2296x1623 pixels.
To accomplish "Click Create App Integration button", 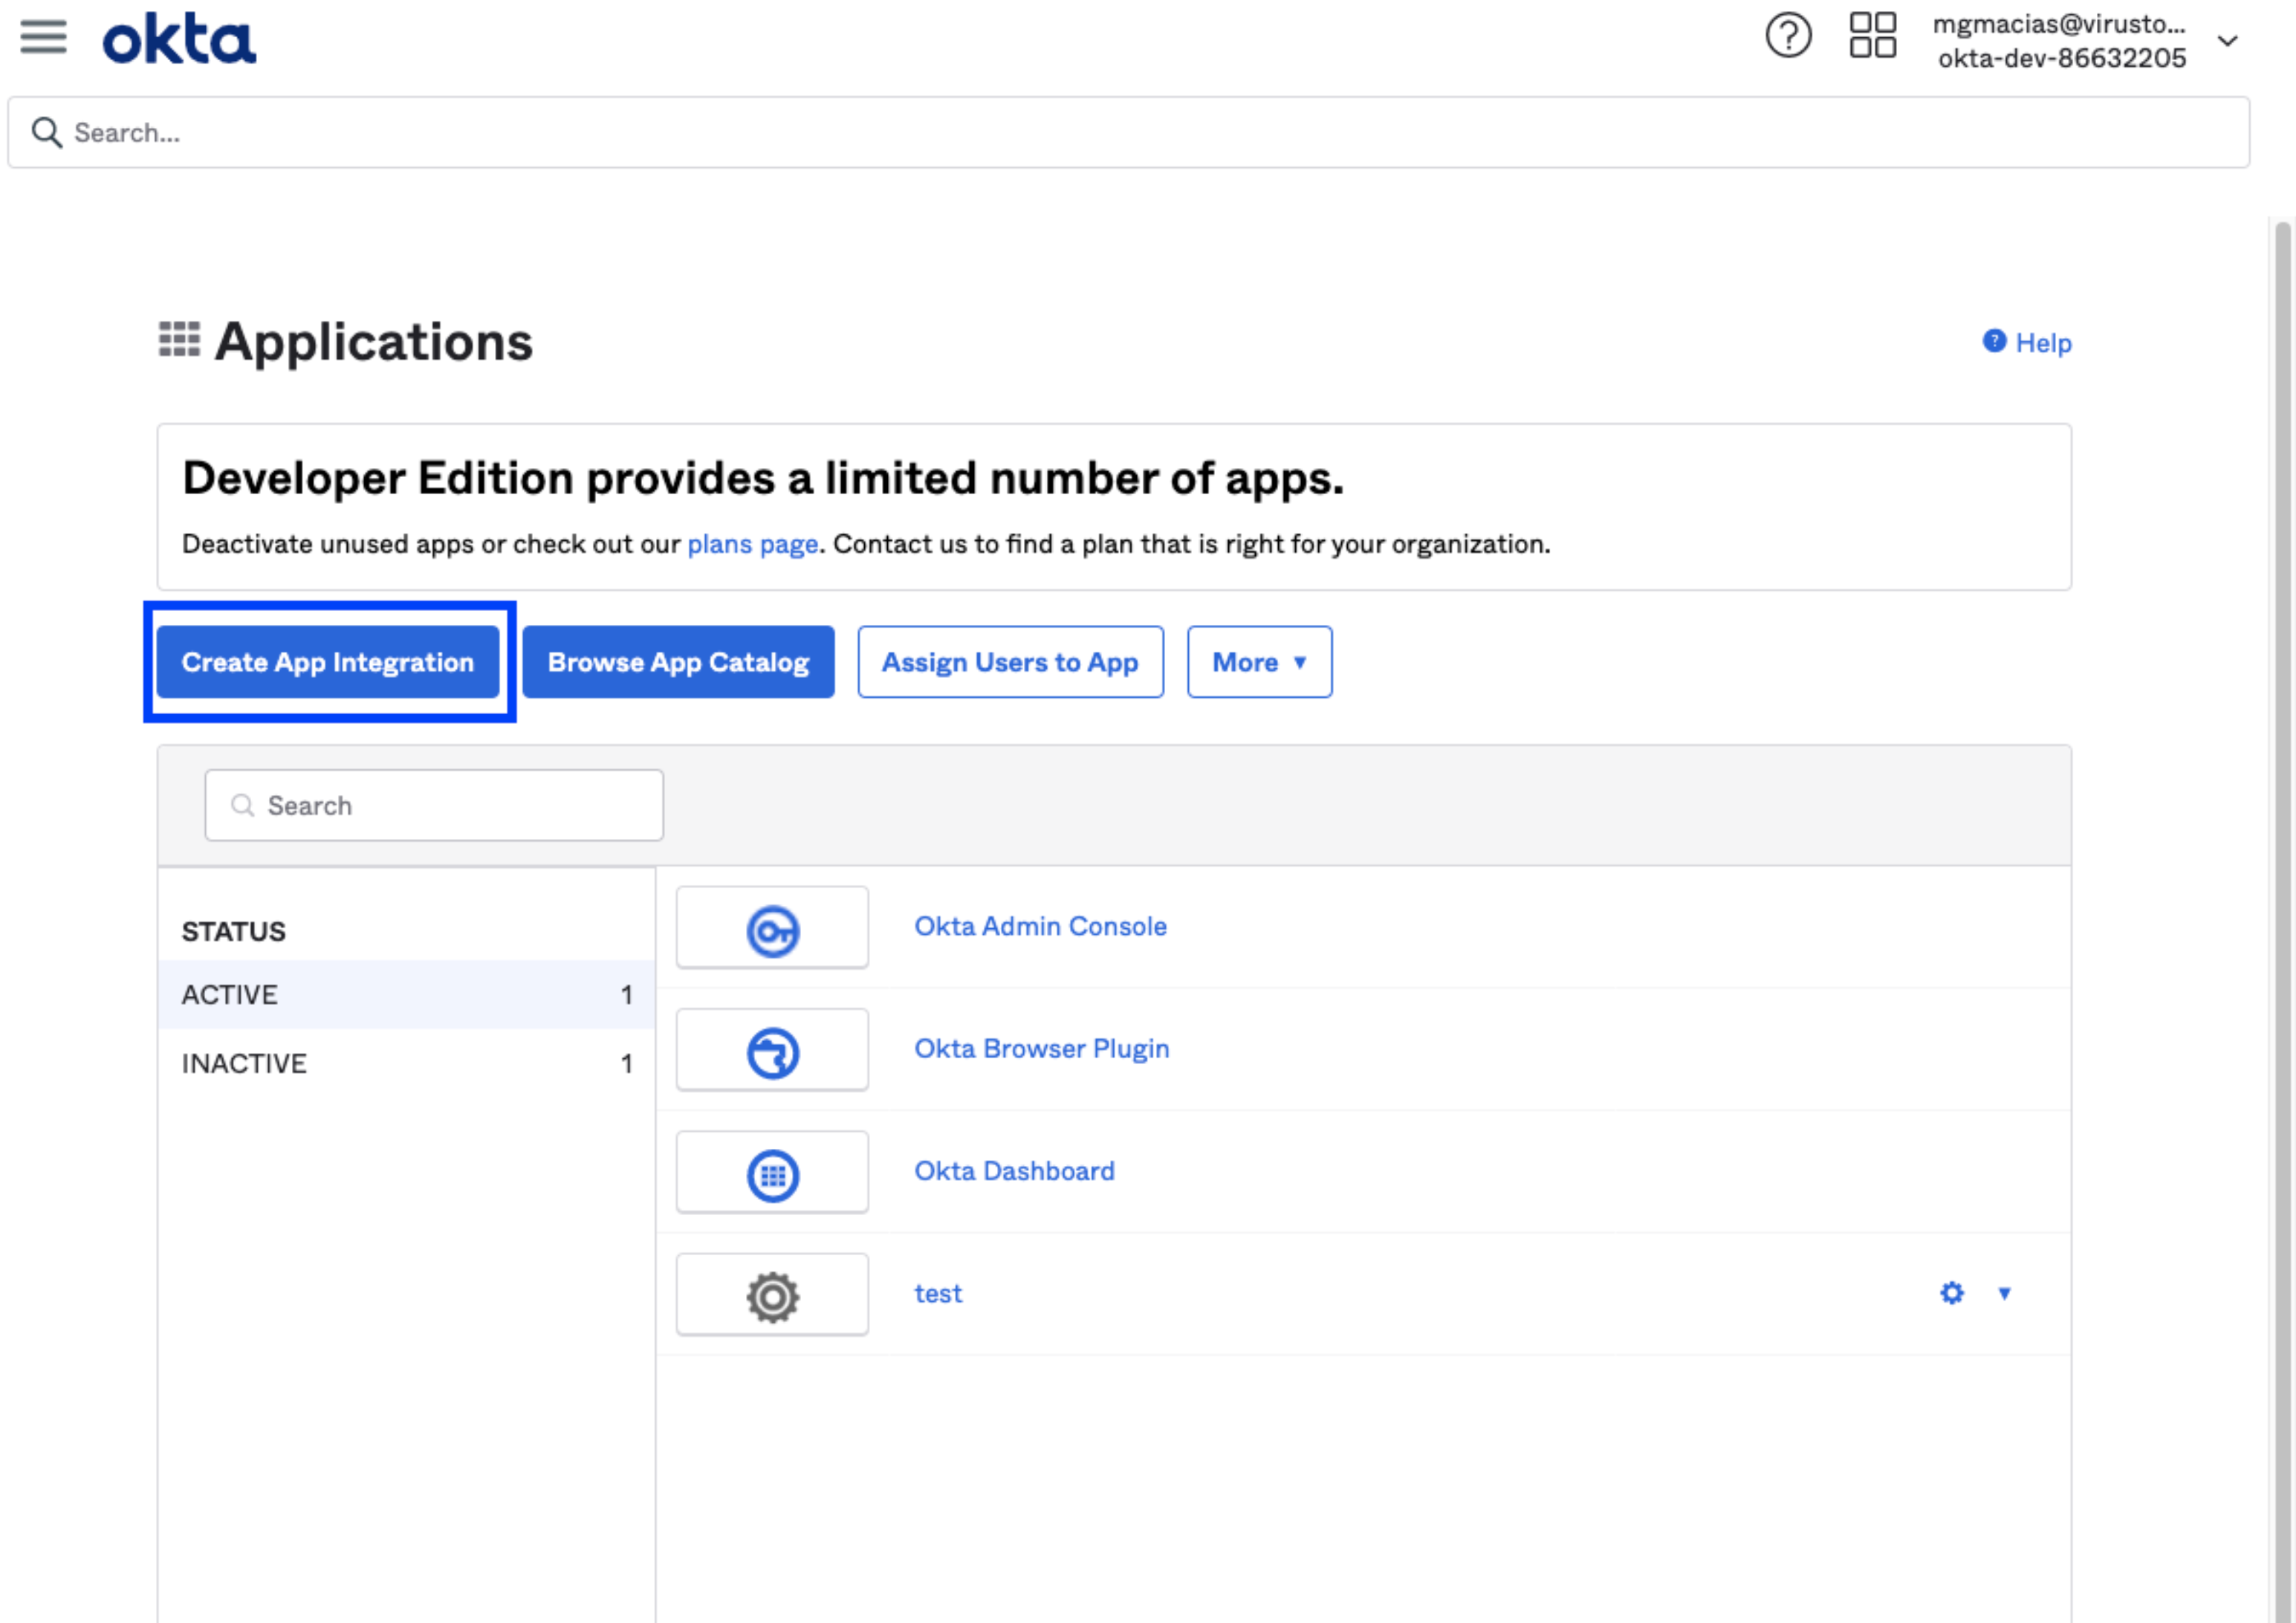I will pyautogui.click(x=328, y=662).
